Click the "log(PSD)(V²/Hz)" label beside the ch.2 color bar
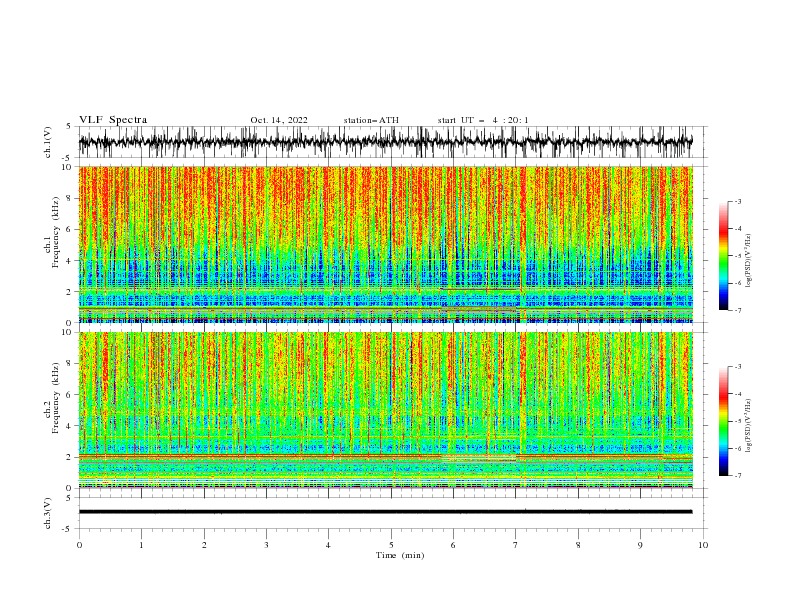The image size is (792, 612). [x=748, y=425]
